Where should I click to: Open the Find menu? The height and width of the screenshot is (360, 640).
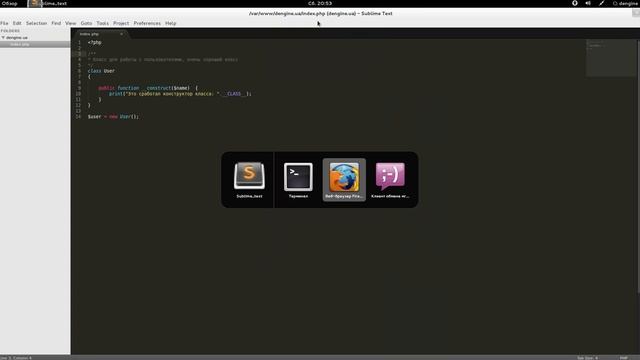pyautogui.click(x=56, y=23)
